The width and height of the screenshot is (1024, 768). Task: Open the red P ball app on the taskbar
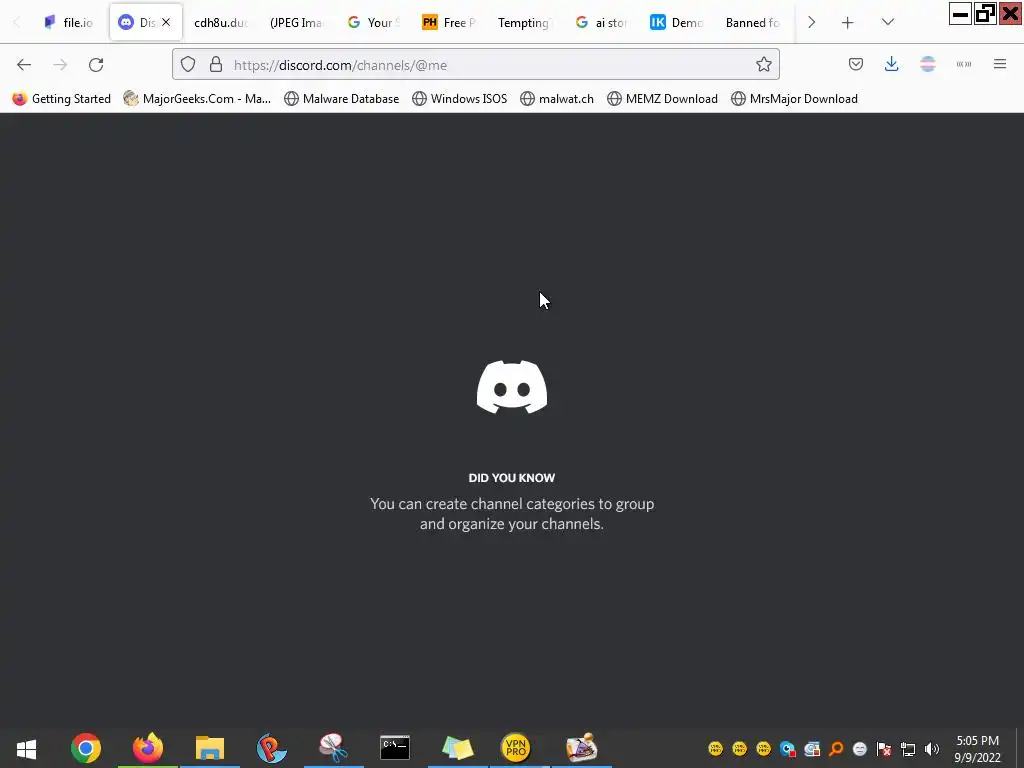tap(271, 748)
